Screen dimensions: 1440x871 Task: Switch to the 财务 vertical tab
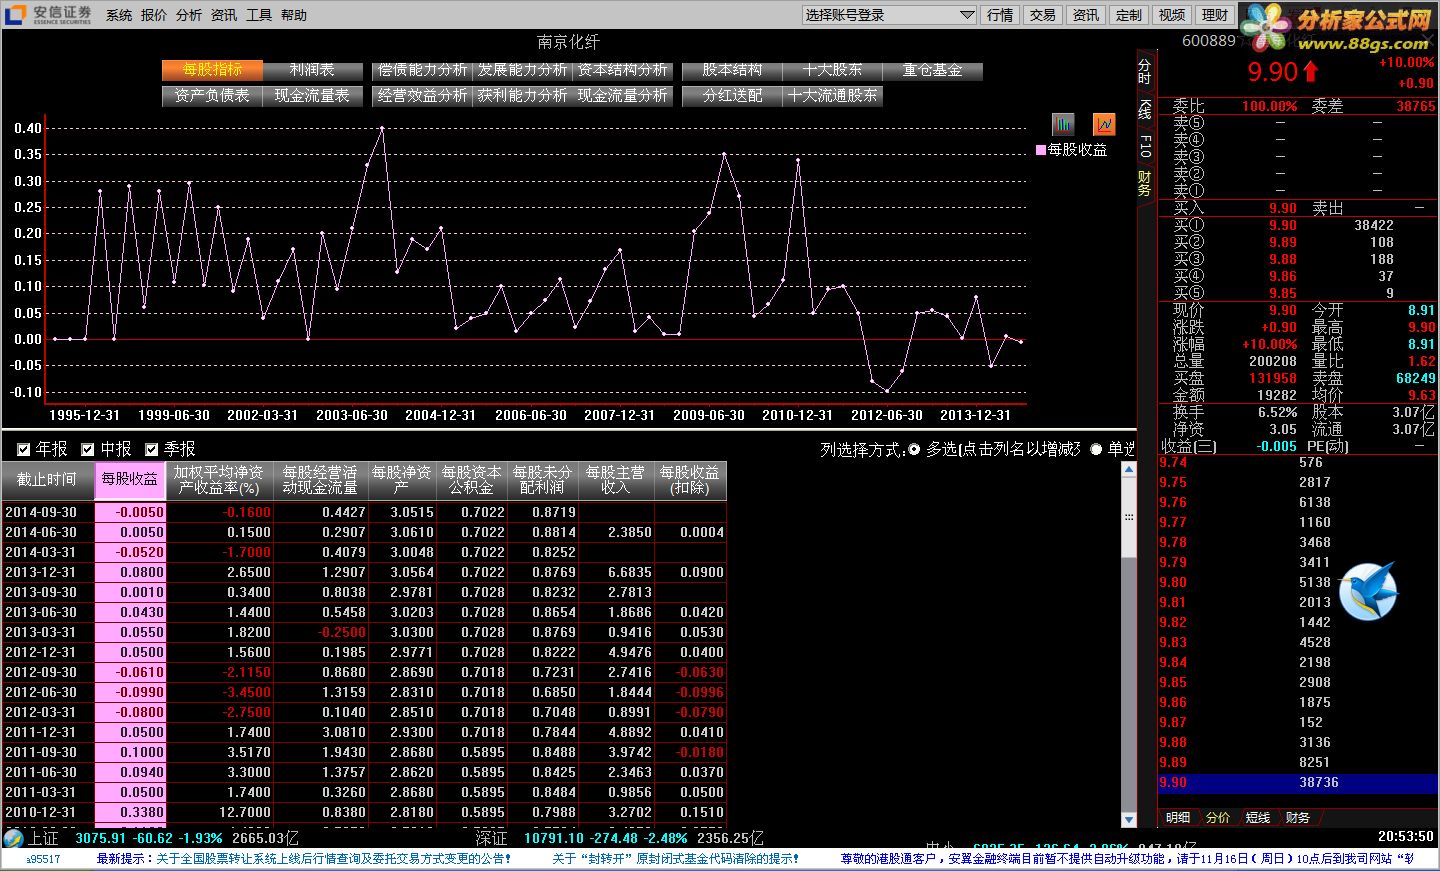coord(1145,184)
